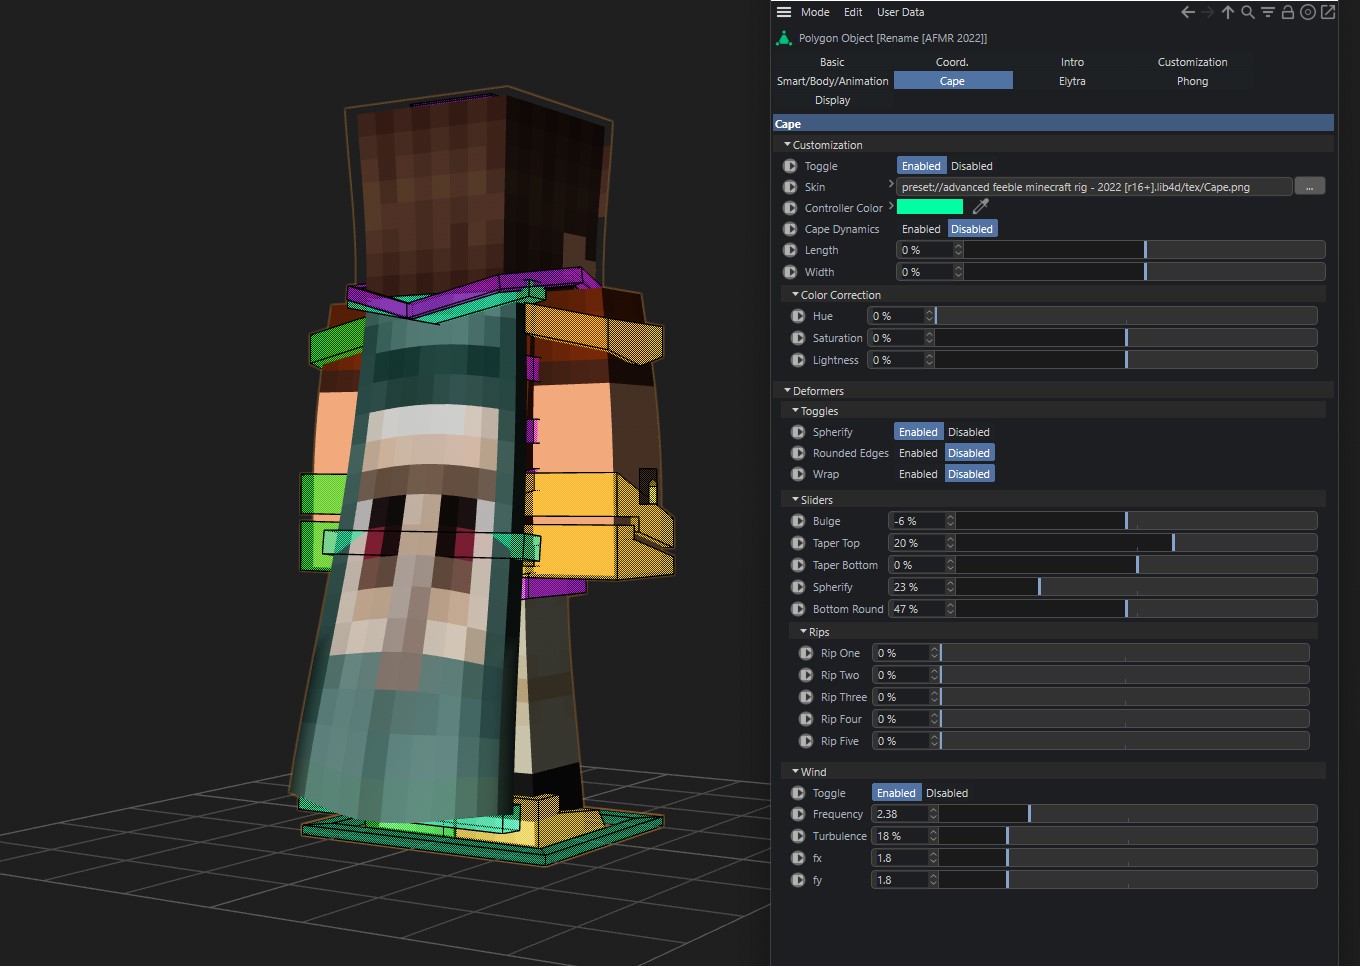Click the keyframe dot beside Bottom Round

(798, 609)
